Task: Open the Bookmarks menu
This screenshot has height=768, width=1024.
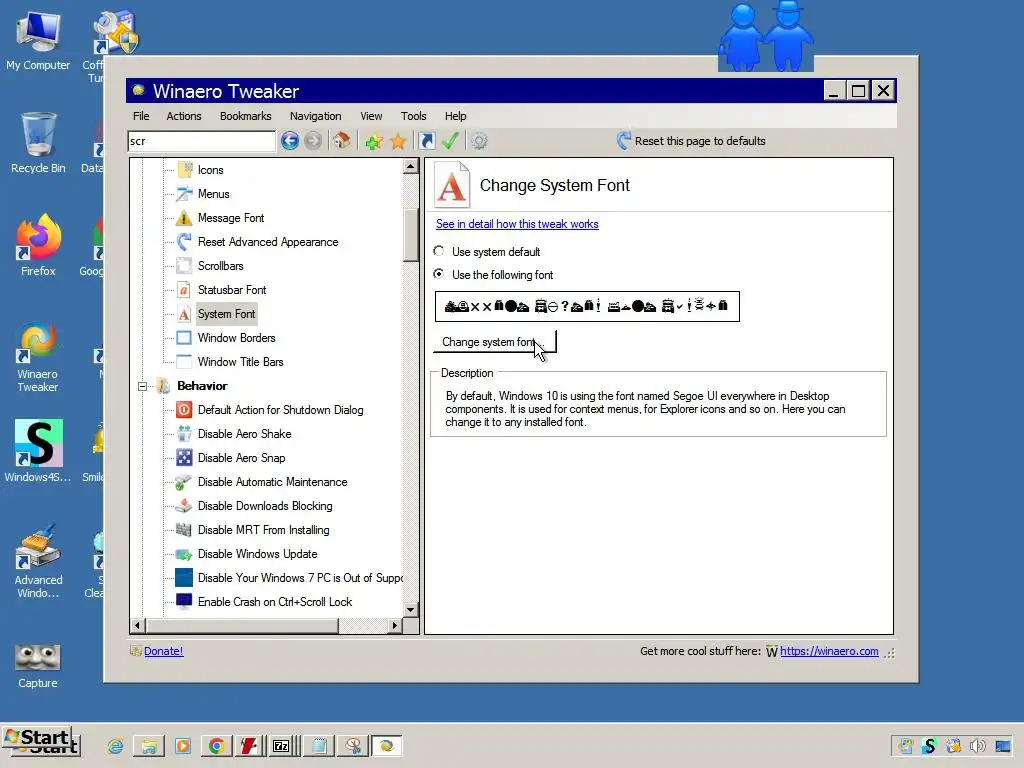Action: [x=246, y=116]
